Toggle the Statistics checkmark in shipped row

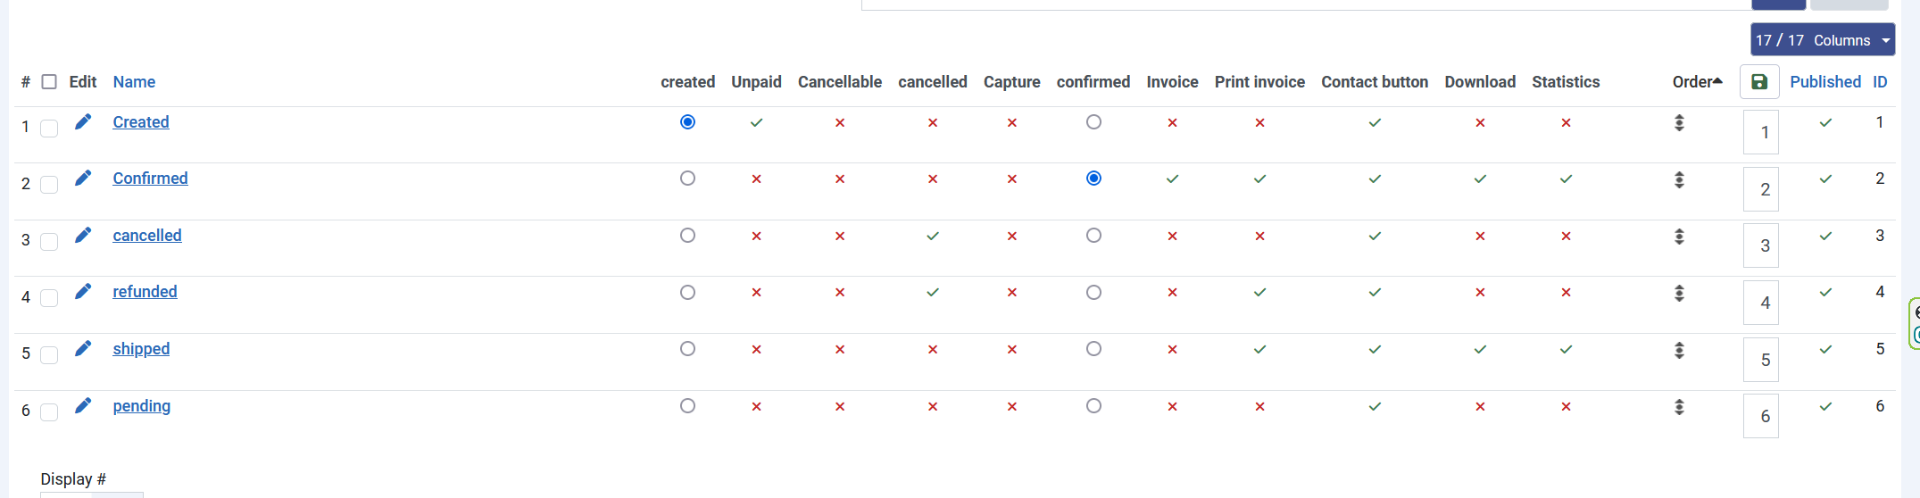1565,350
